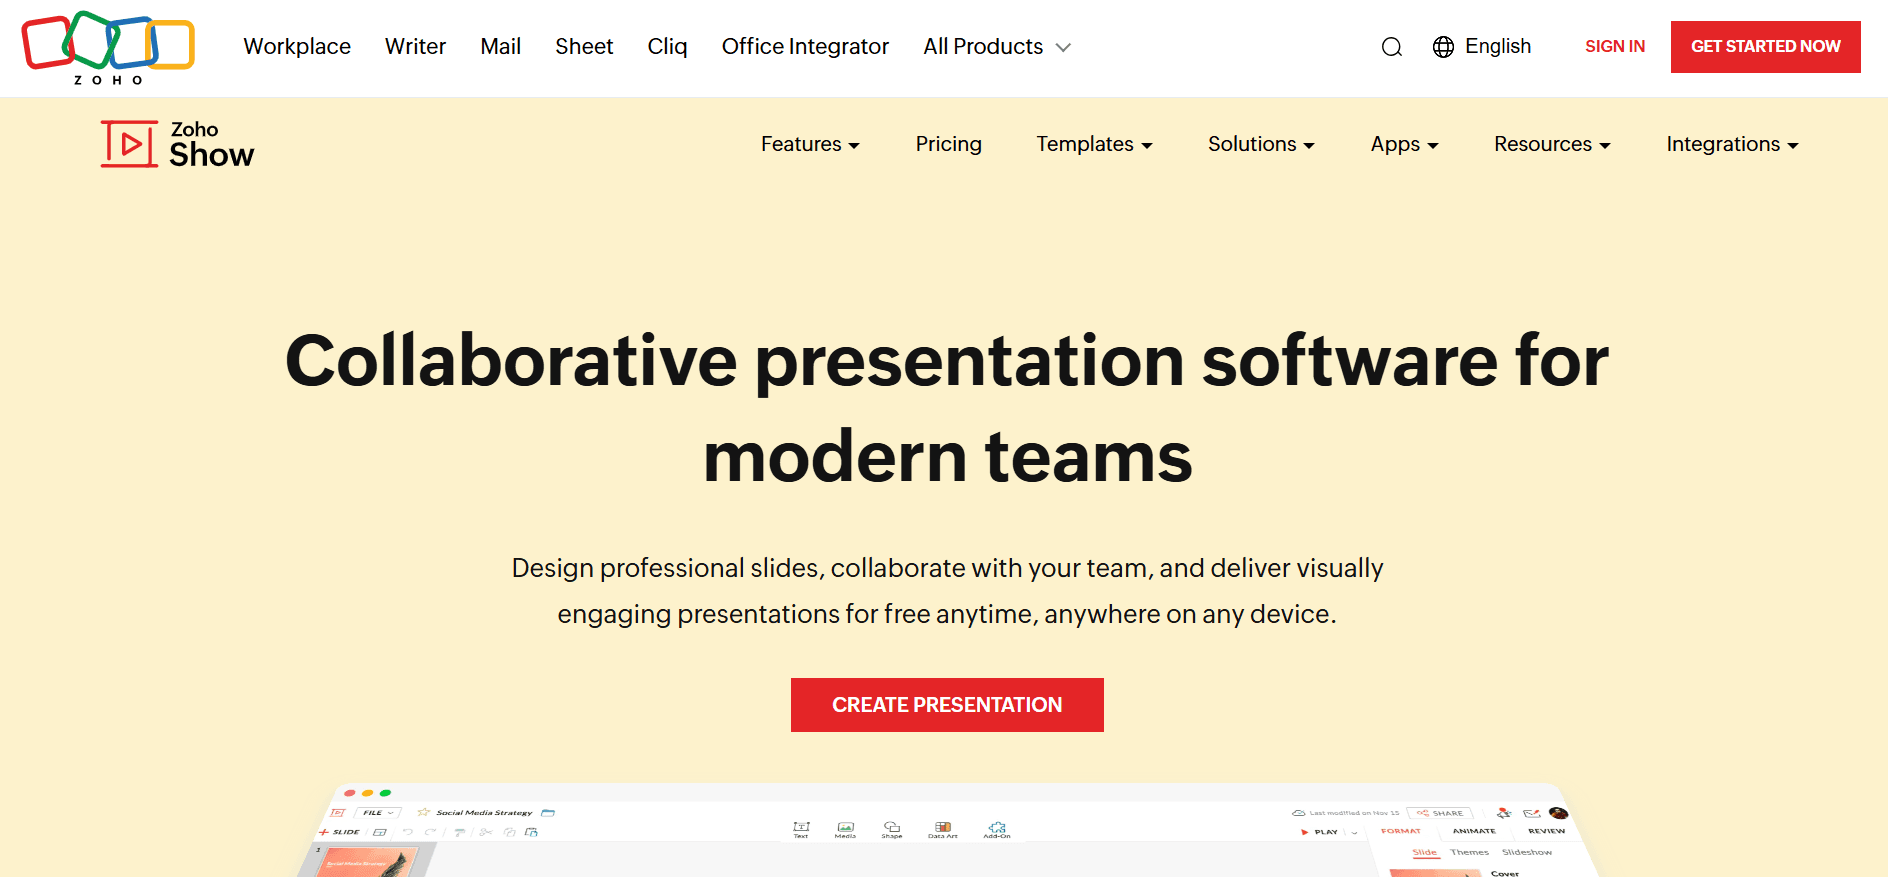Viewport: 1888px width, 877px height.
Task: Click the SIGN IN link
Action: (x=1615, y=47)
